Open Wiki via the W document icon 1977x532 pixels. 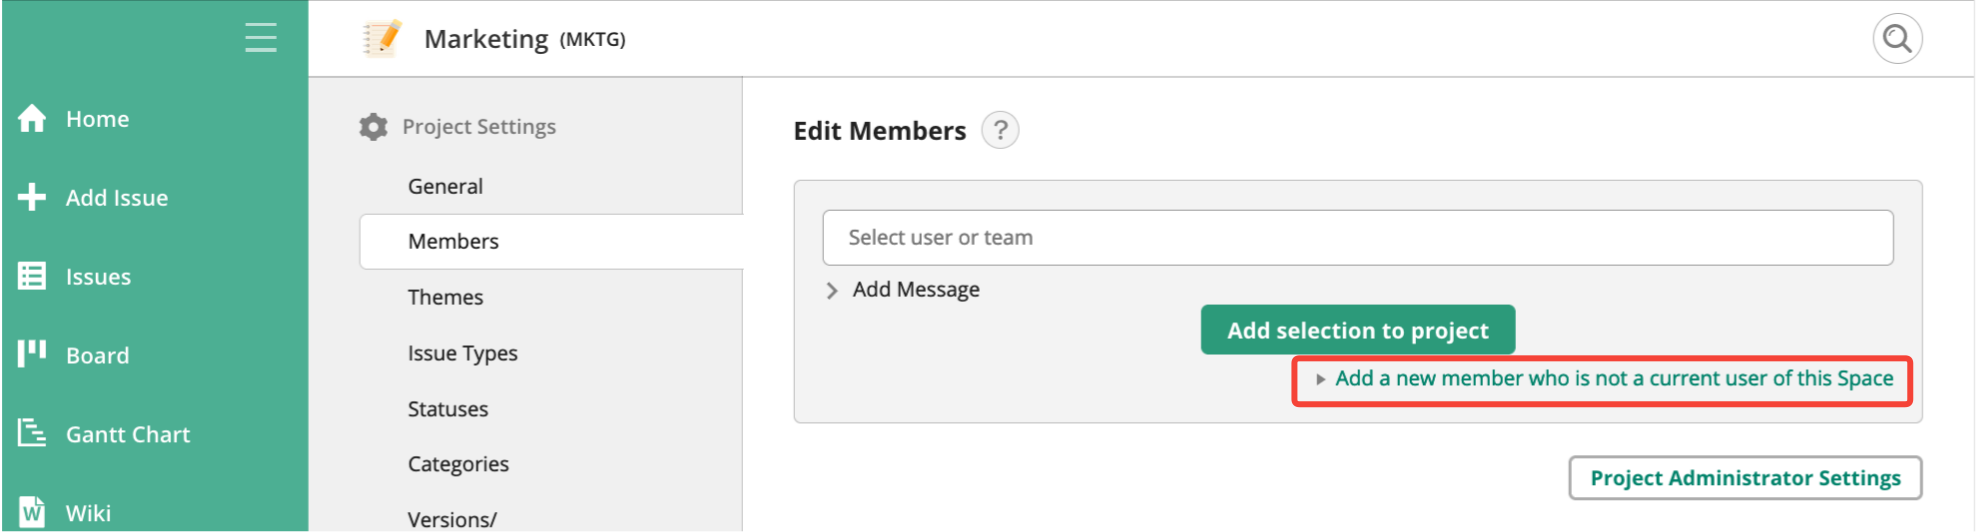[32, 512]
